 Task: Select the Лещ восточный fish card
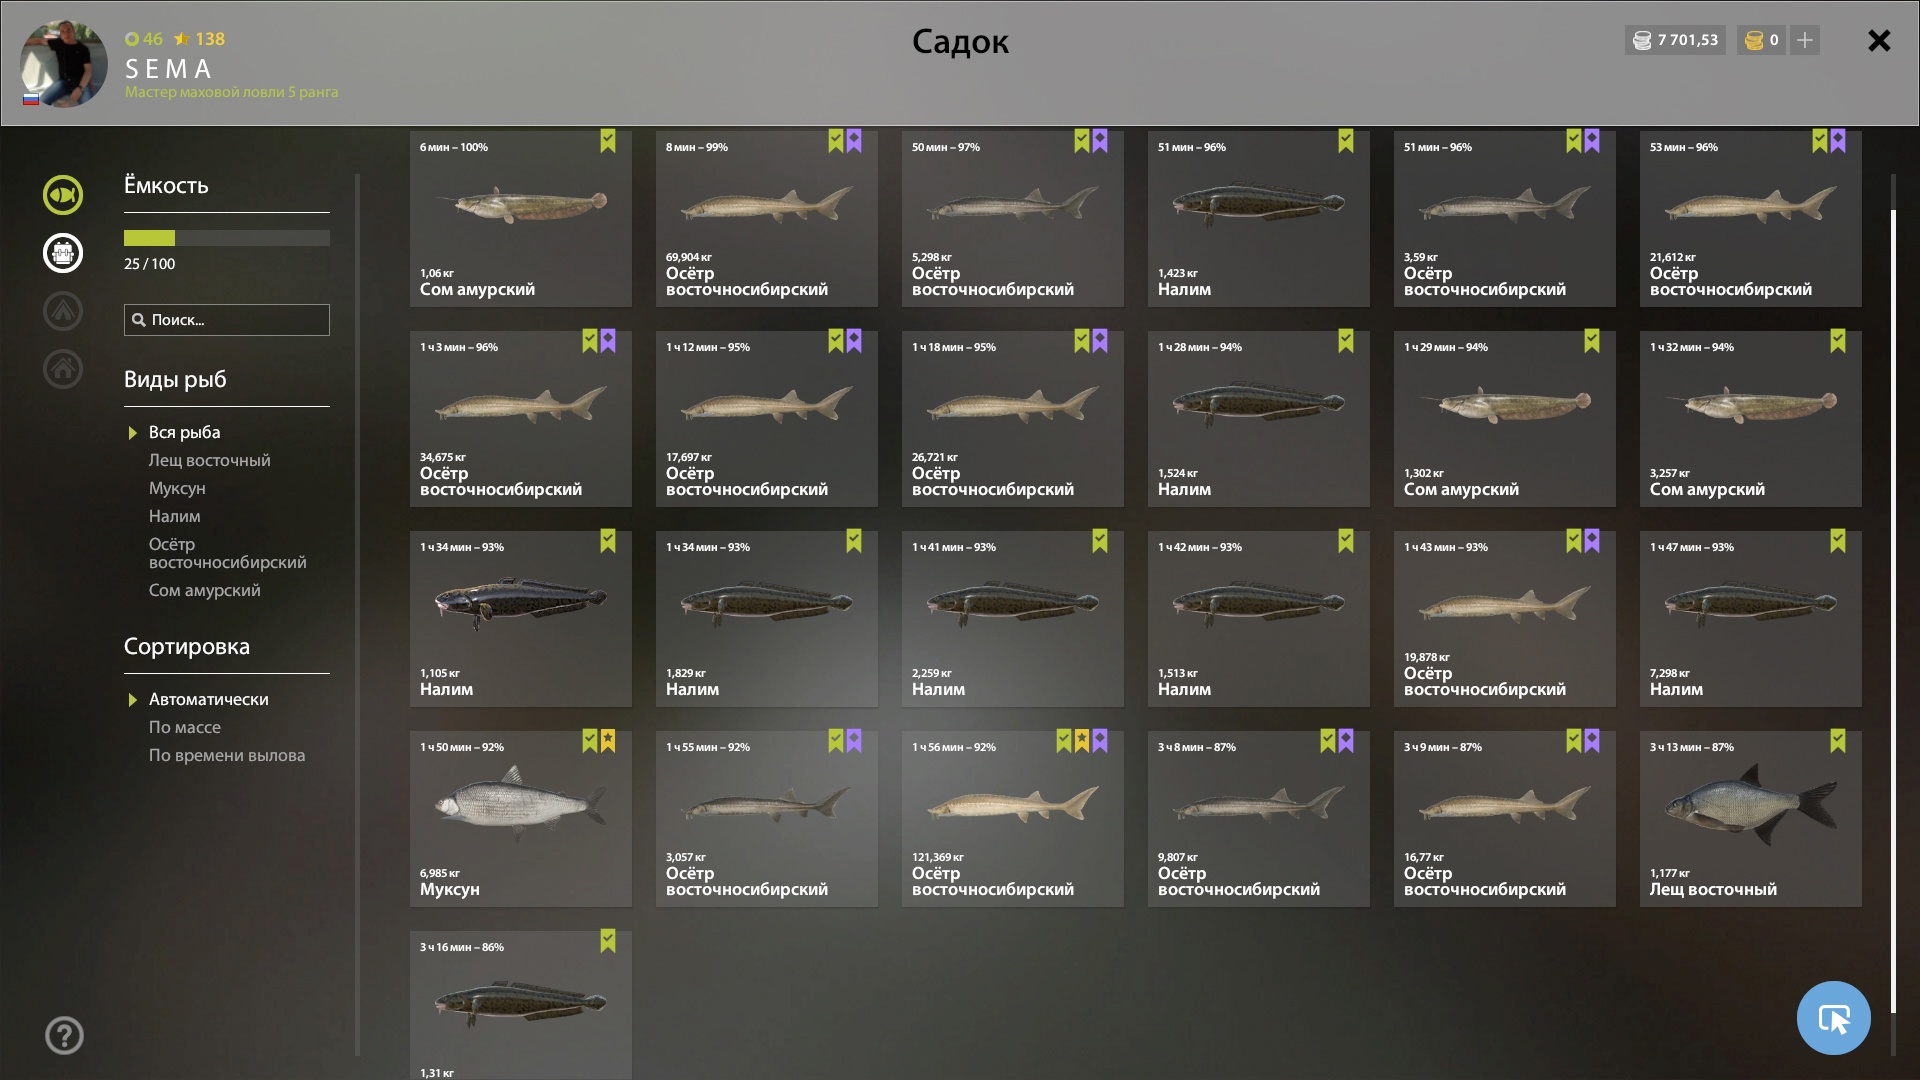1750,818
